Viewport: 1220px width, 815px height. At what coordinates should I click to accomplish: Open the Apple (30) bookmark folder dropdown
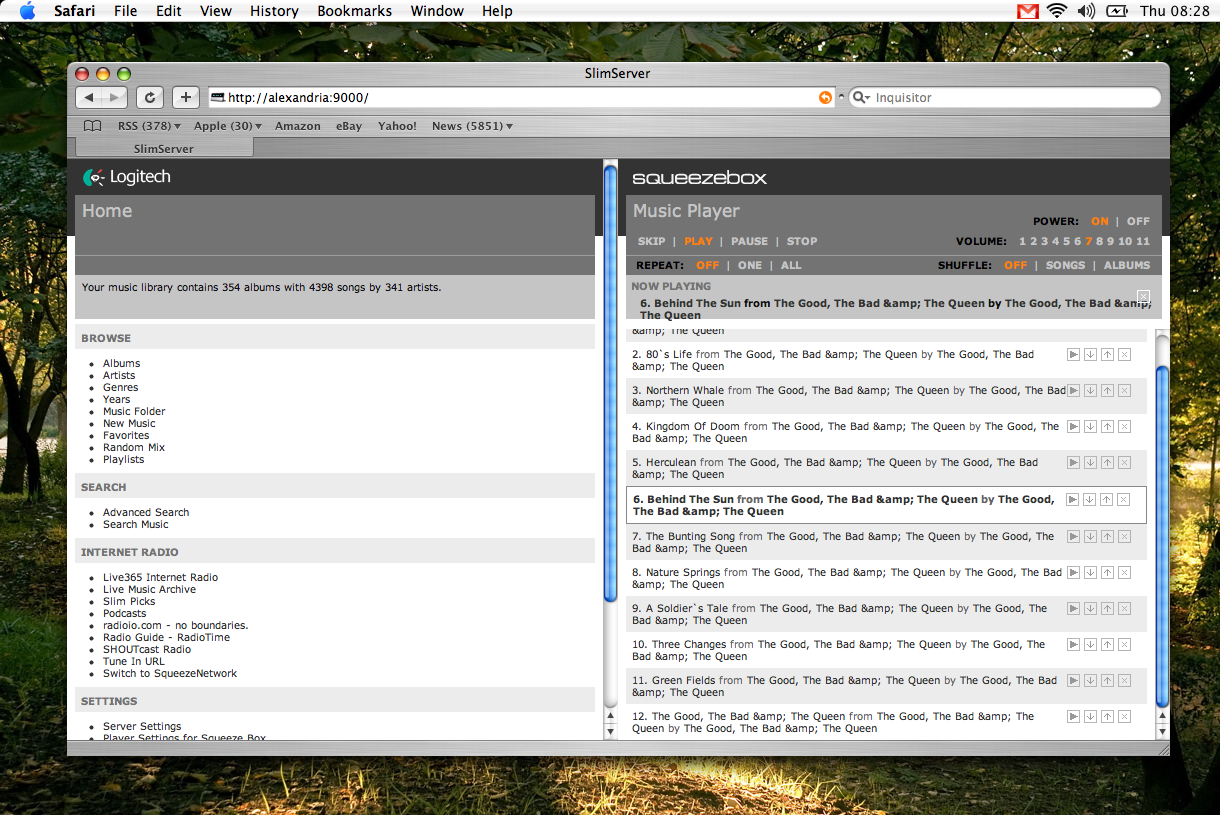227,126
